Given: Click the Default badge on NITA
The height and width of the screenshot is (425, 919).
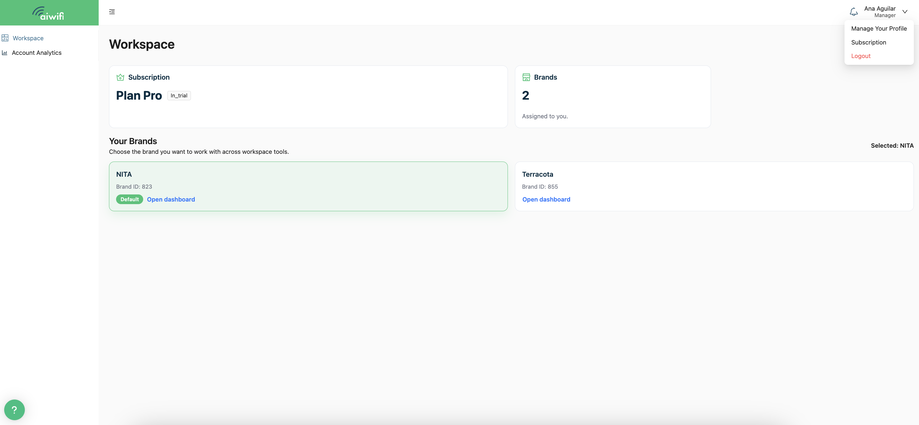Looking at the screenshot, I should pos(130,199).
